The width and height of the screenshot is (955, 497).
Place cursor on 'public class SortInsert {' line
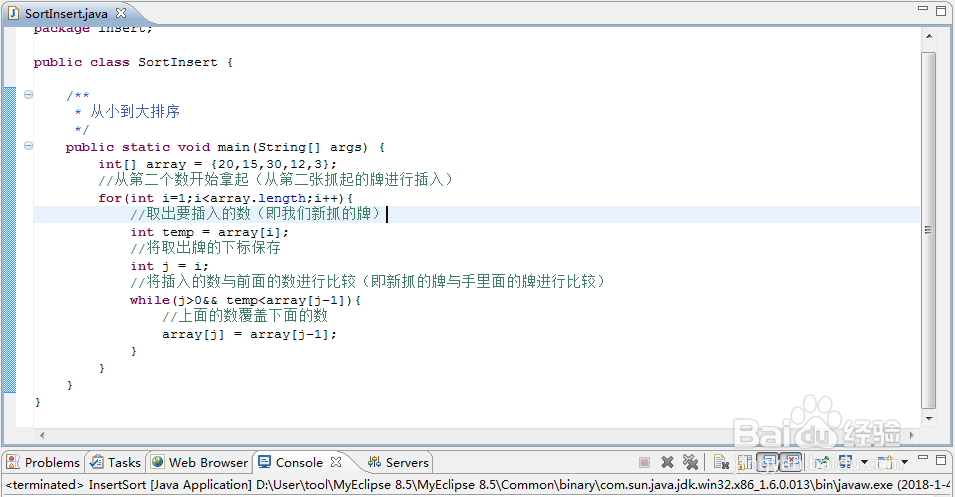pyautogui.click(x=133, y=62)
